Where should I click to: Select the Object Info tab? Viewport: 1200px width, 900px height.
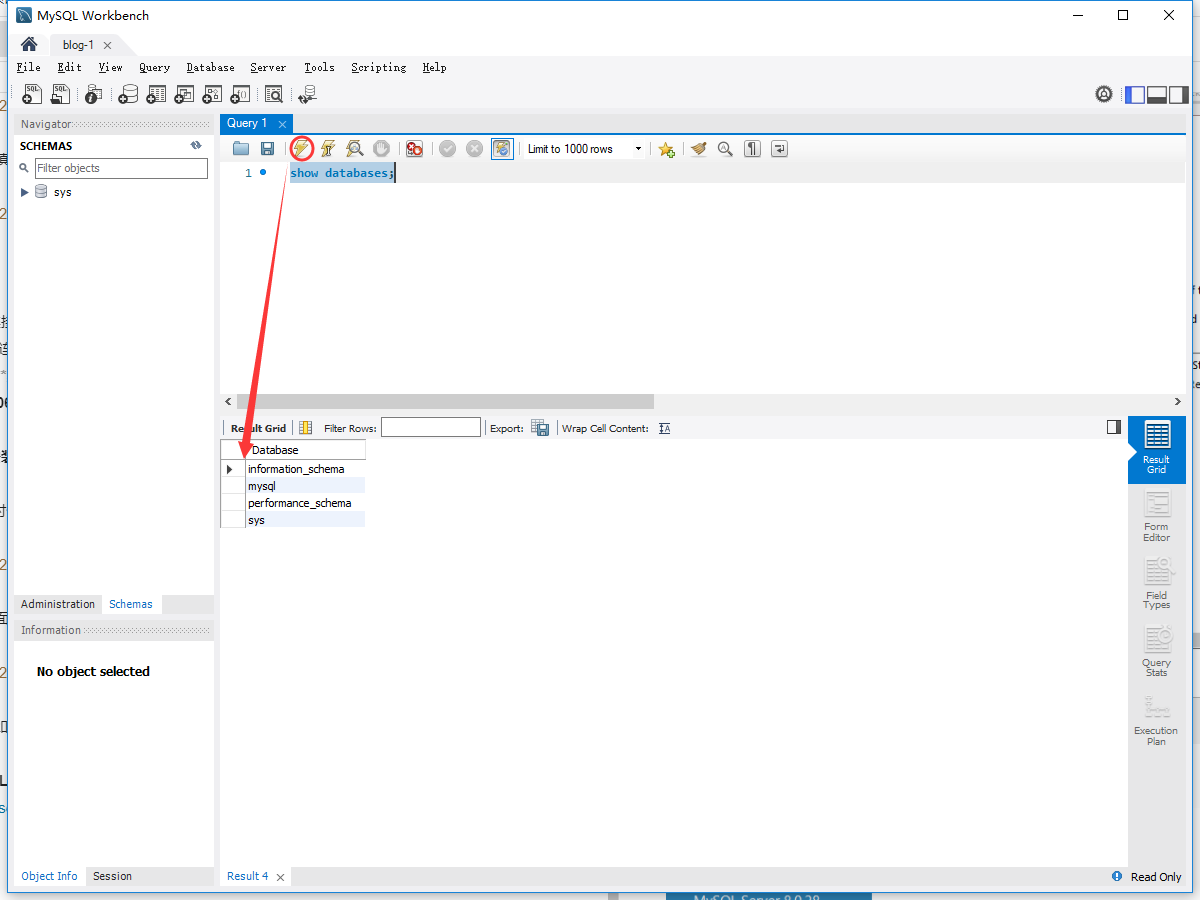click(x=49, y=876)
